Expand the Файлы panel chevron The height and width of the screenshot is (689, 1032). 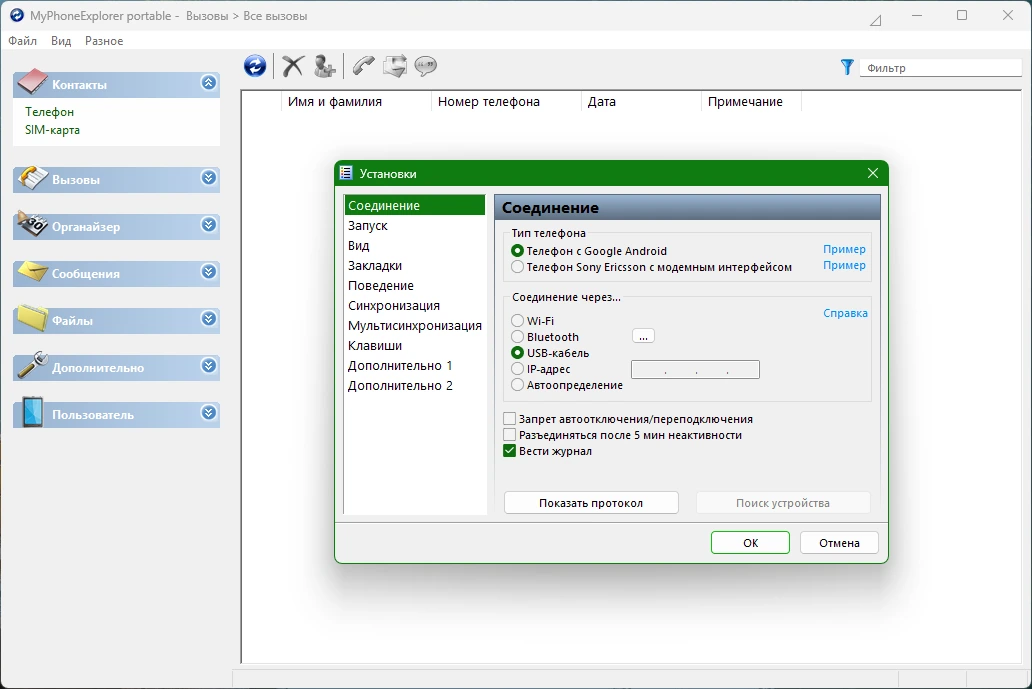click(x=209, y=319)
